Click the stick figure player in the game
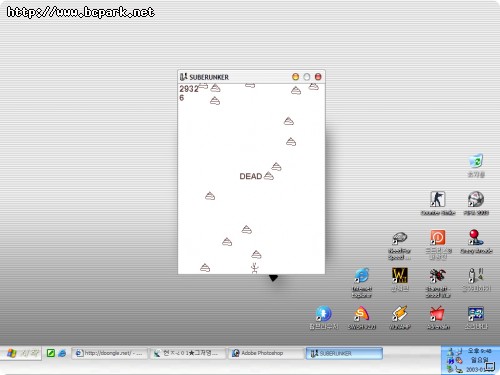The image size is (500, 375). [x=255, y=268]
